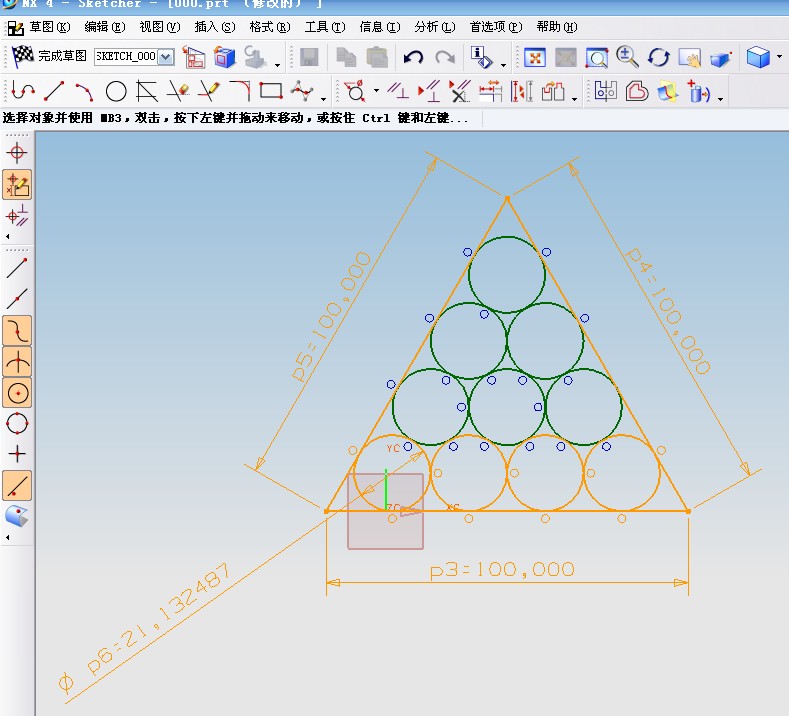The height and width of the screenshot is (716, 789).
Task: Expand the constraints toolbar options arrow
Action: coord(574,99)
